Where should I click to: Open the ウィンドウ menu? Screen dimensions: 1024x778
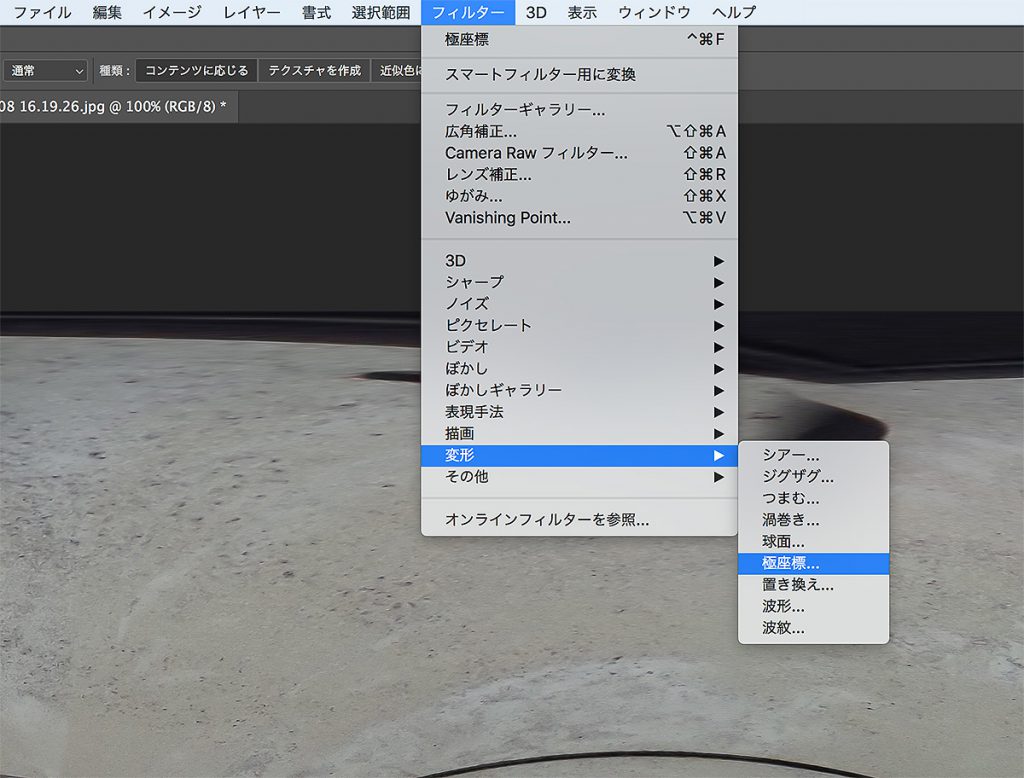pos(654,12)
